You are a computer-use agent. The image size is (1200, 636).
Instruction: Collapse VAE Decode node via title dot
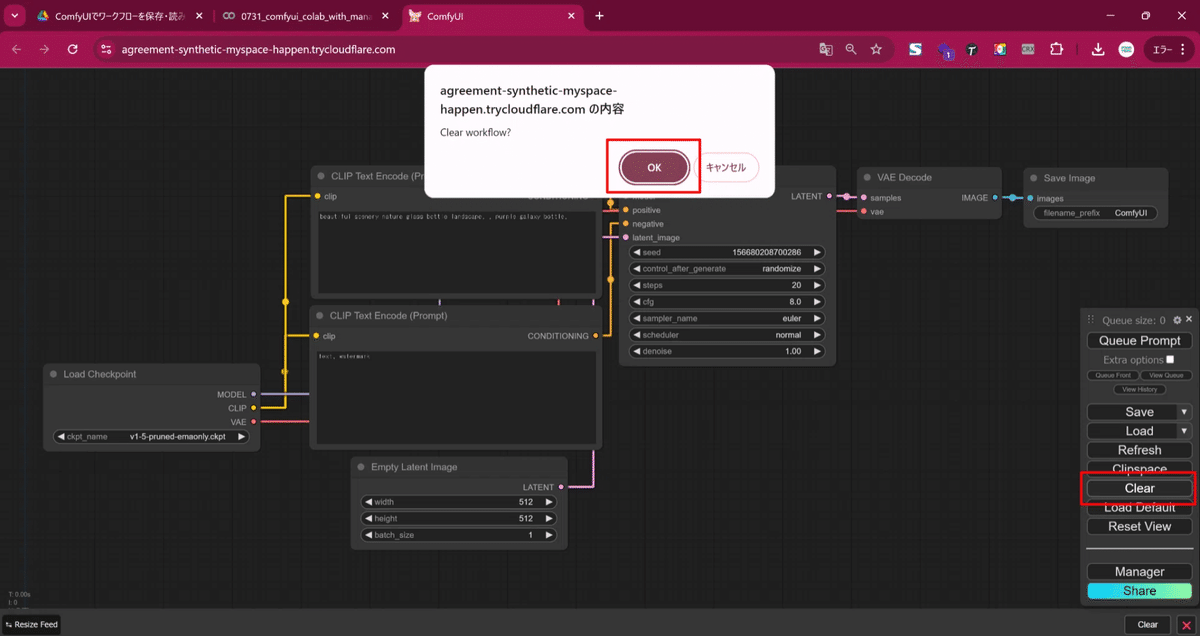click(x=867, y=177)
